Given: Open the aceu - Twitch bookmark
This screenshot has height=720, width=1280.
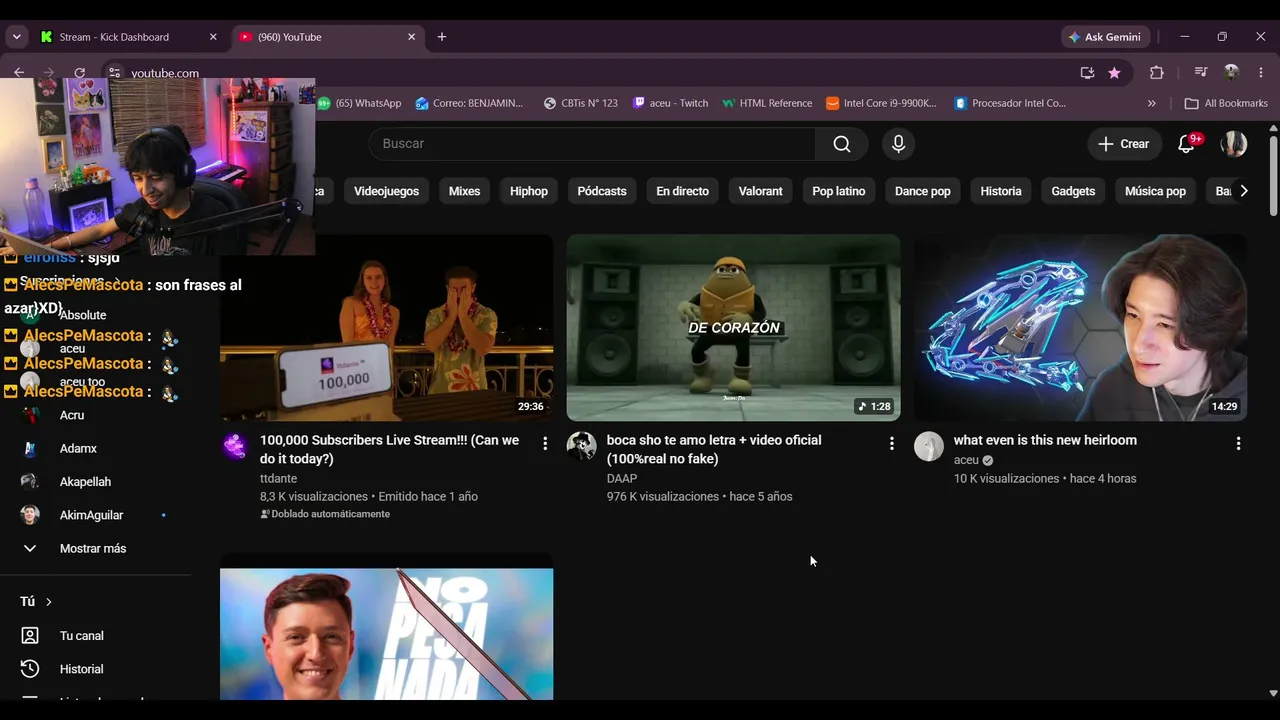Looking at the screenshot, I should pos(671,103).
